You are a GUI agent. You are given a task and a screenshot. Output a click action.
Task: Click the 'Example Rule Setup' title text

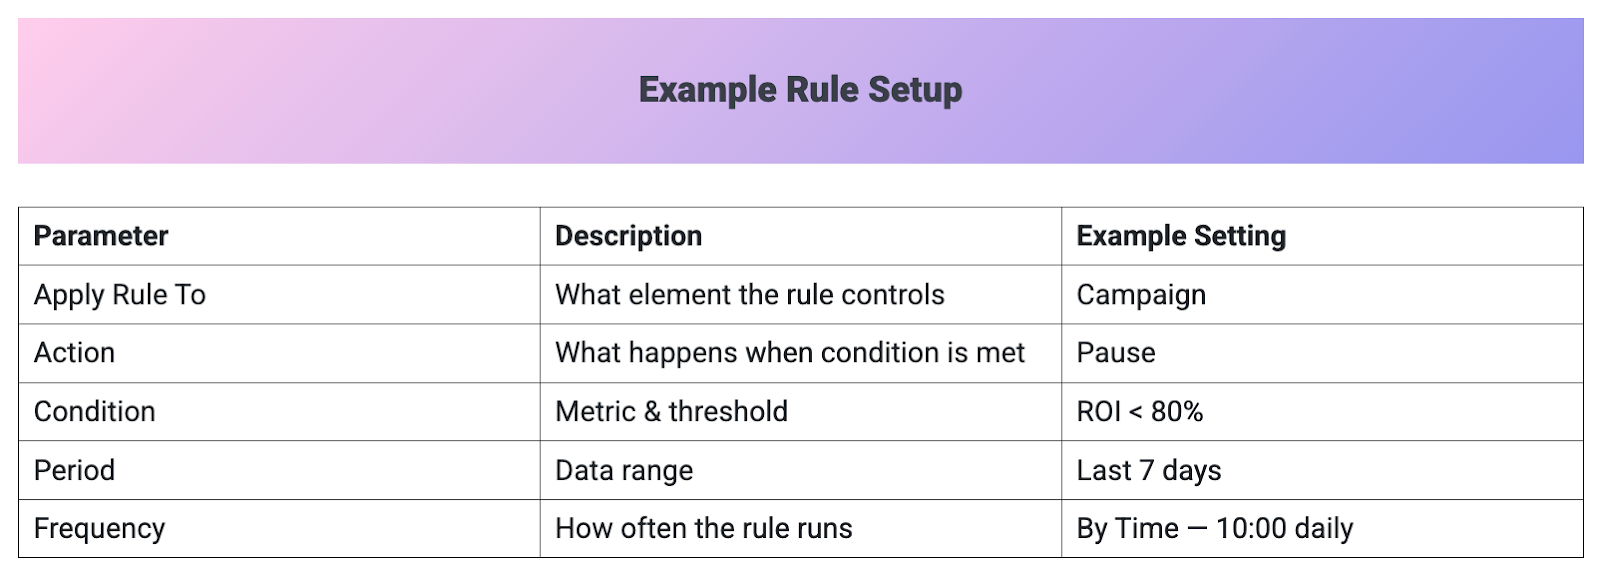[800, 90]
